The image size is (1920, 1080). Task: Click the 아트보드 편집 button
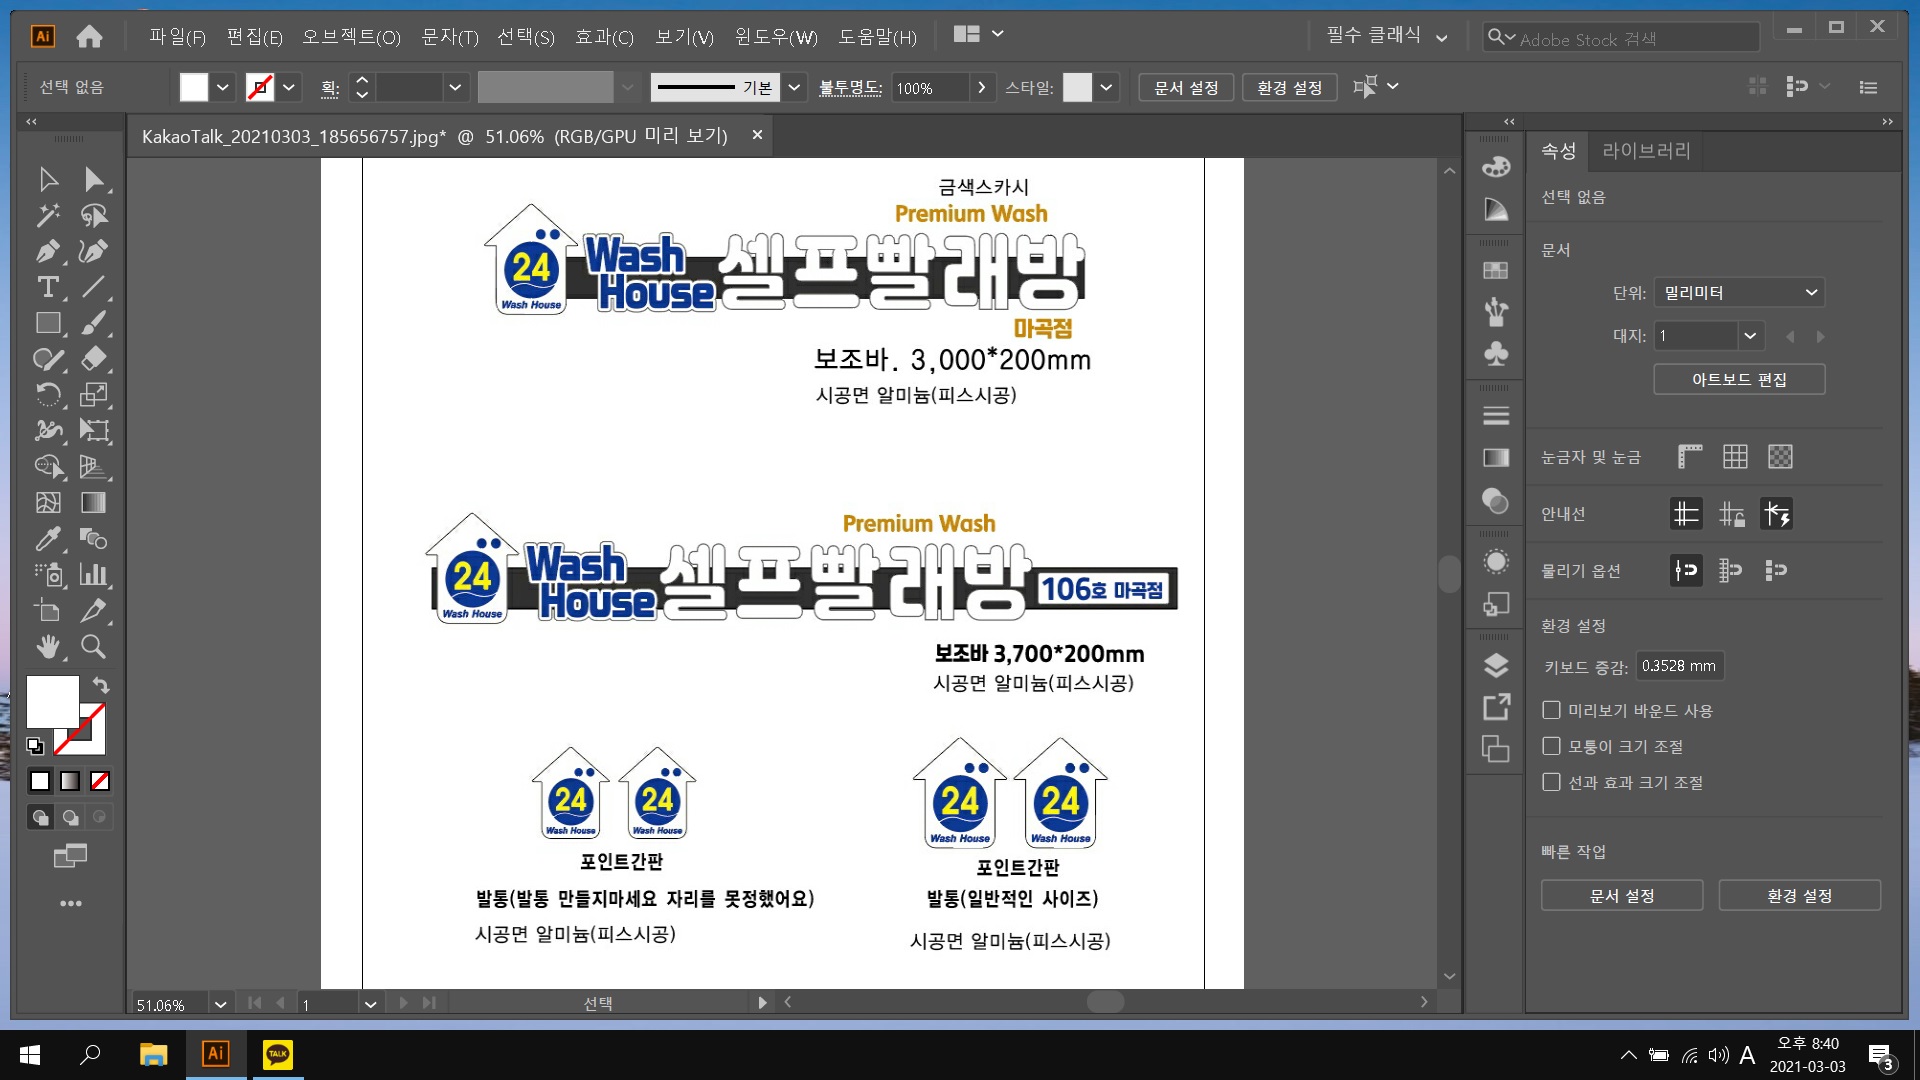(x=1738, y=379)
